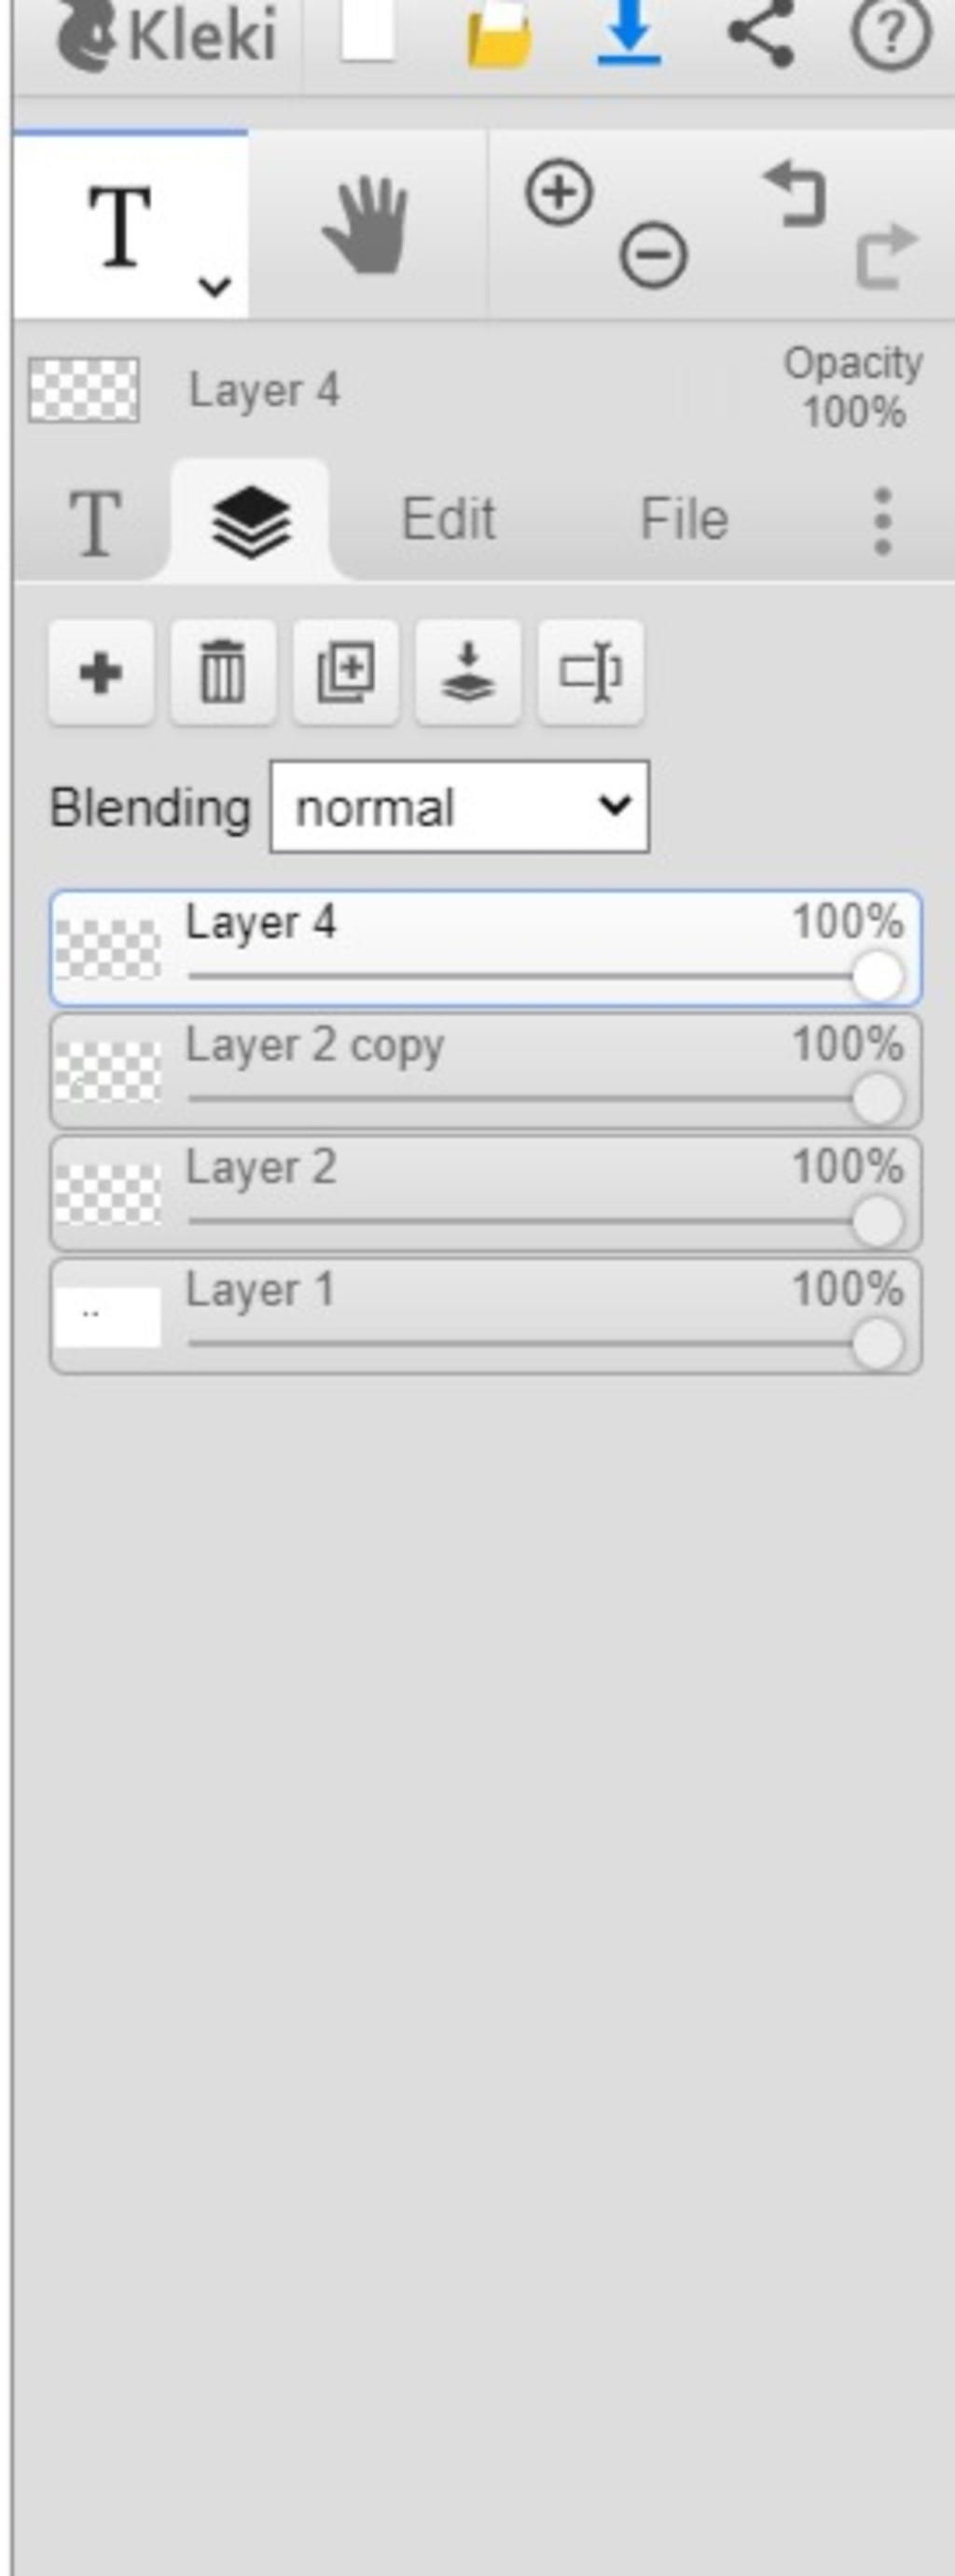Undo the last action
The image size is (955, 2576).
click(x=797, y=193)
